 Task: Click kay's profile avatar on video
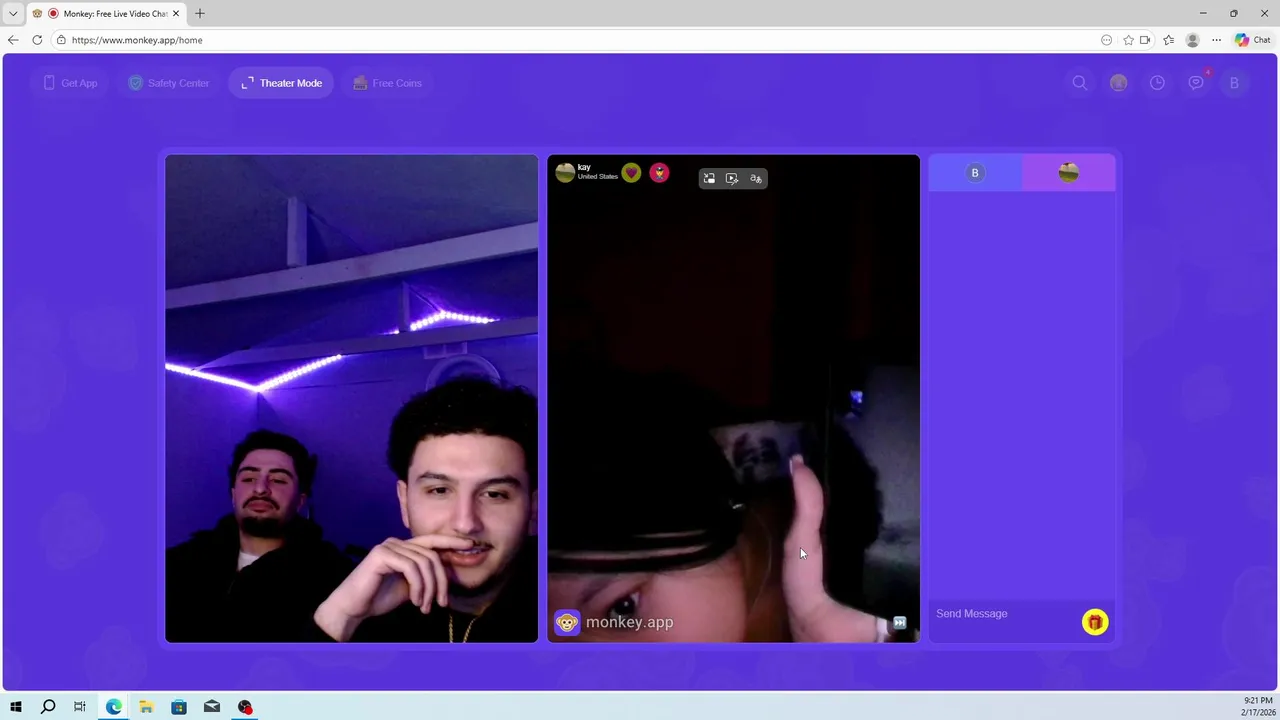[x=565, y=173]
